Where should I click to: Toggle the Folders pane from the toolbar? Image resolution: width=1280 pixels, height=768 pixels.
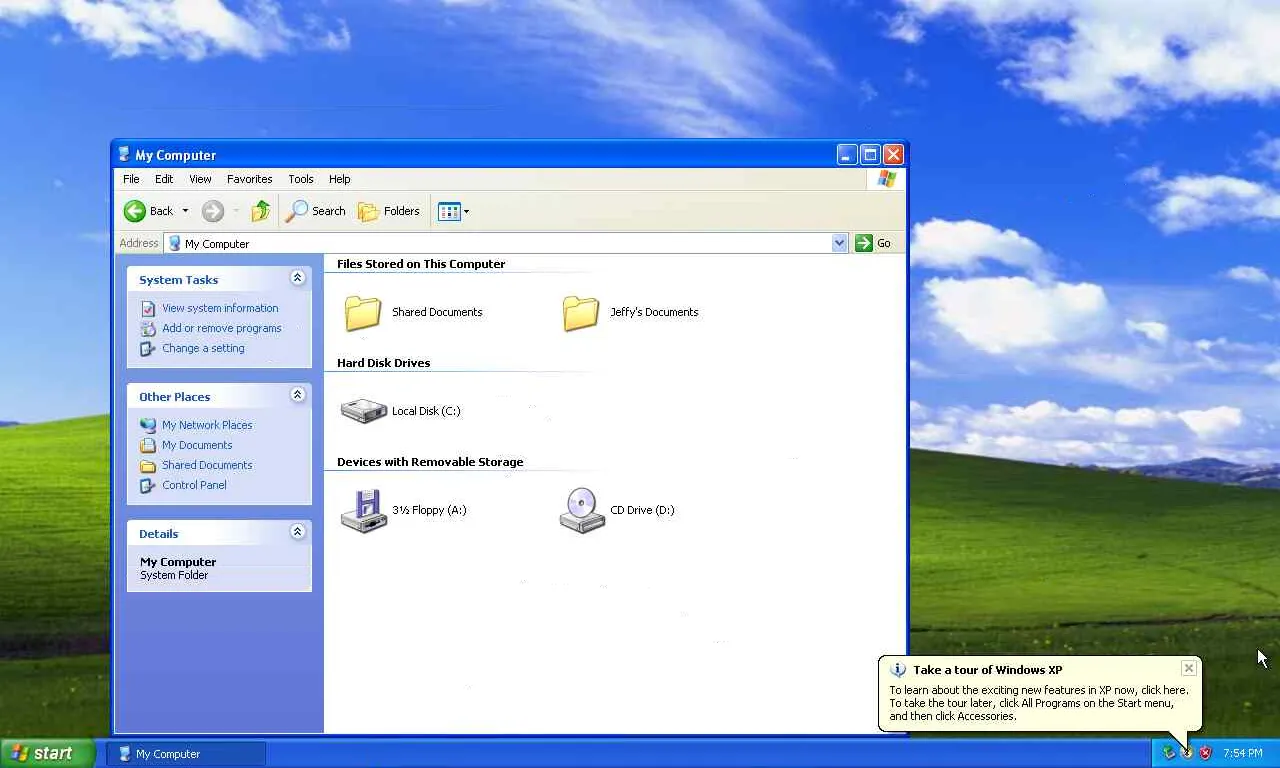[389, 211]
